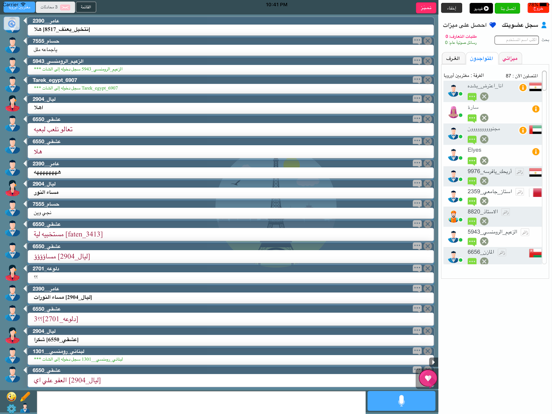Click the blue heart get features link
Image resolution: width=552 pixels, height=414 pixels.
click(x=469, y=25)
